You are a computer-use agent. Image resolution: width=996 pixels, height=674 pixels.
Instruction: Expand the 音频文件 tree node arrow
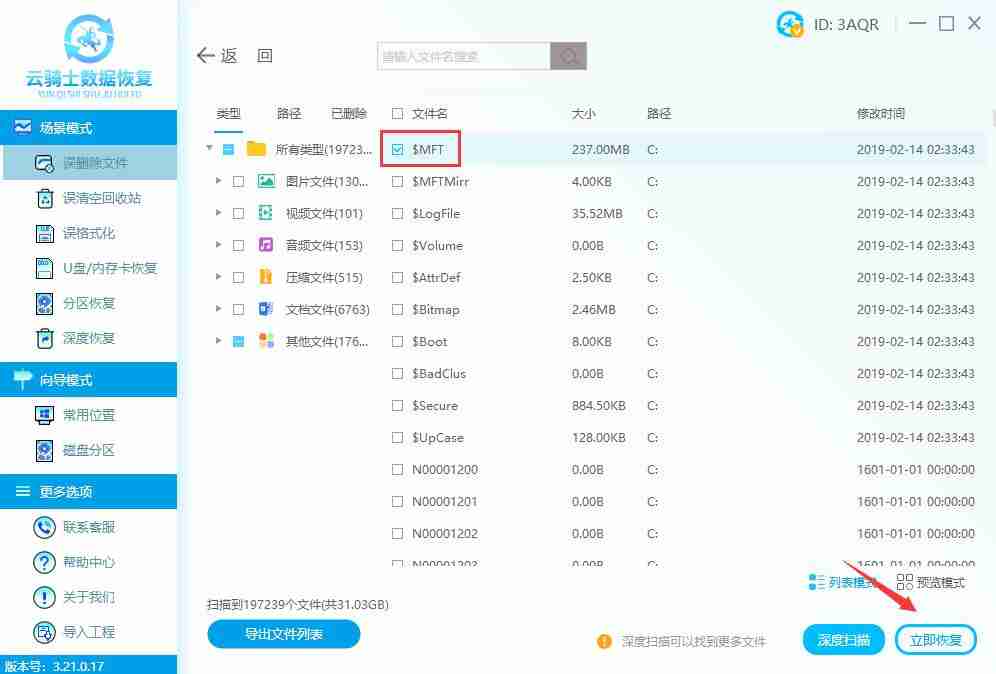pos(219,245)
